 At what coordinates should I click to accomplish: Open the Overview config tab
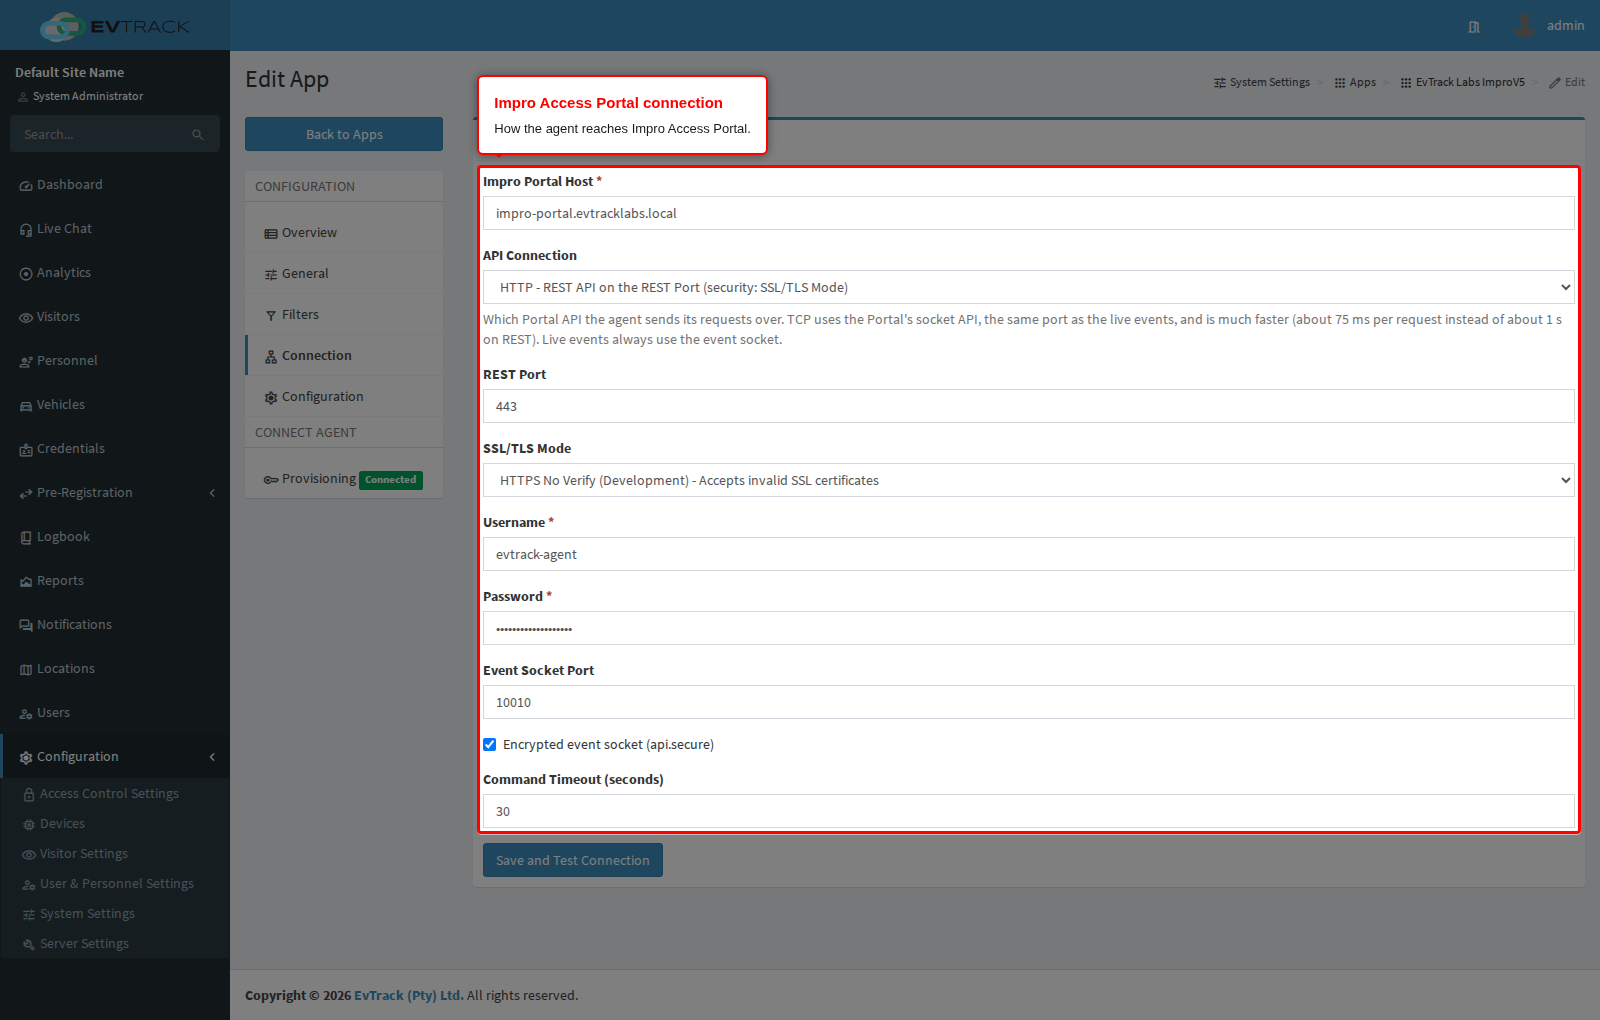pos(344,233)
